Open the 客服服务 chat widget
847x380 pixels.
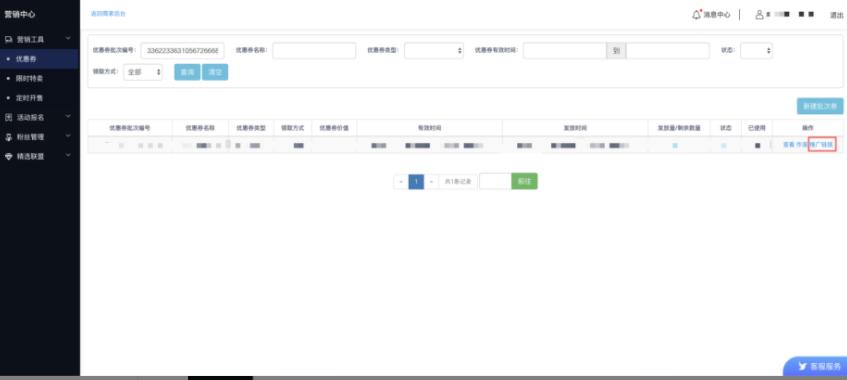[x=816, y=366]
